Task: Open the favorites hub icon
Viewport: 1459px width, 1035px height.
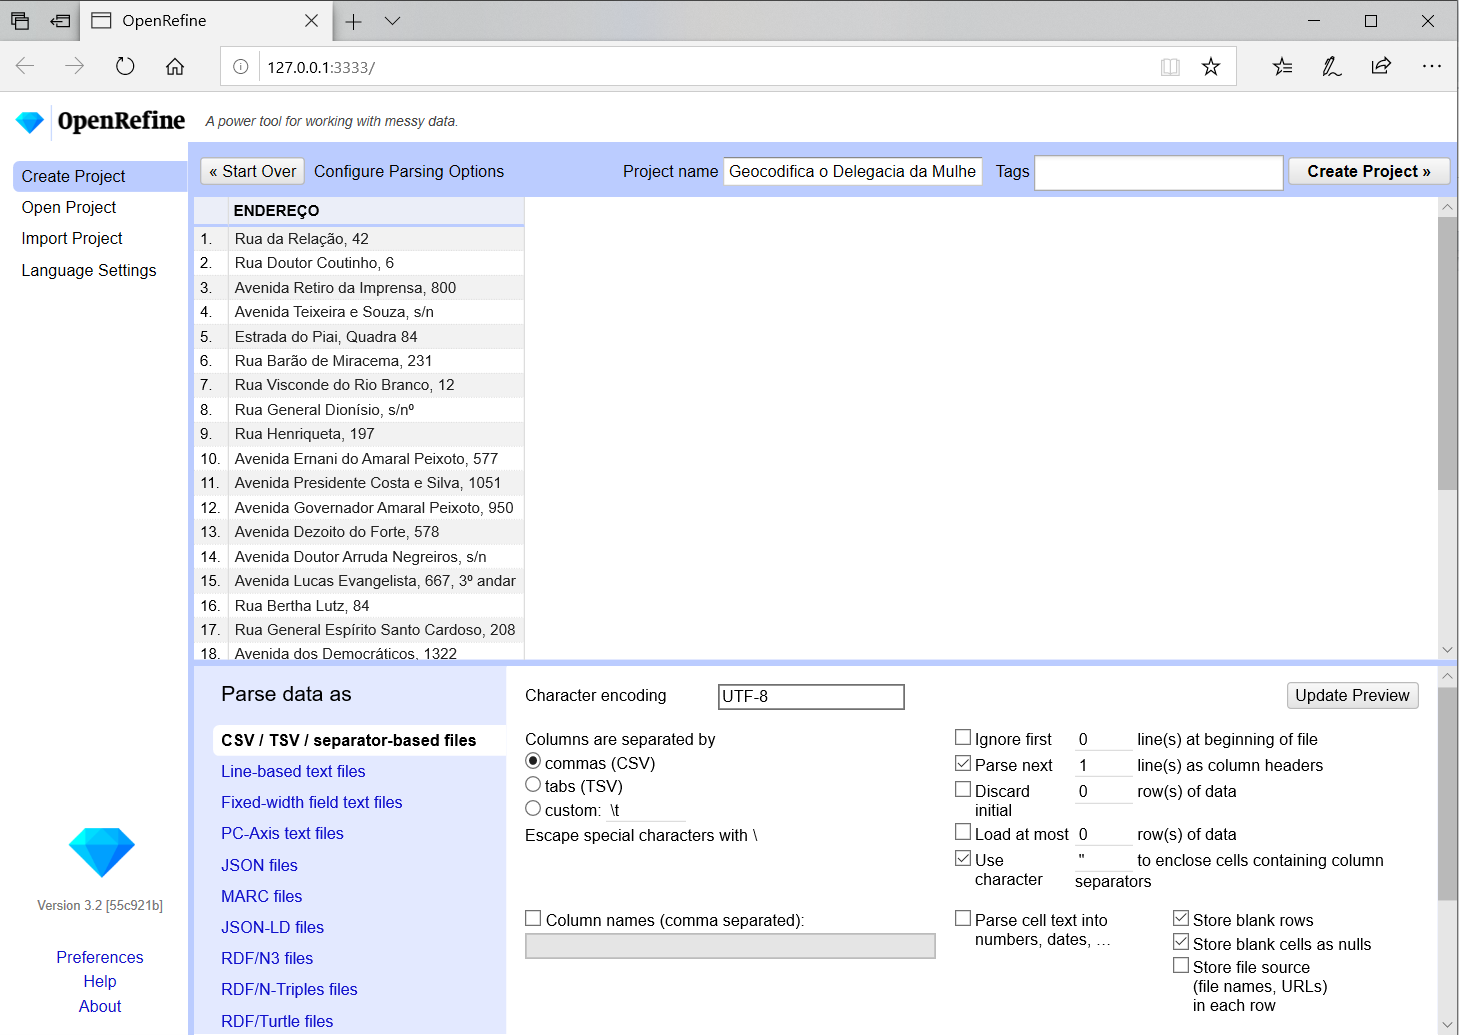Action: click(x=1282, y=67)
